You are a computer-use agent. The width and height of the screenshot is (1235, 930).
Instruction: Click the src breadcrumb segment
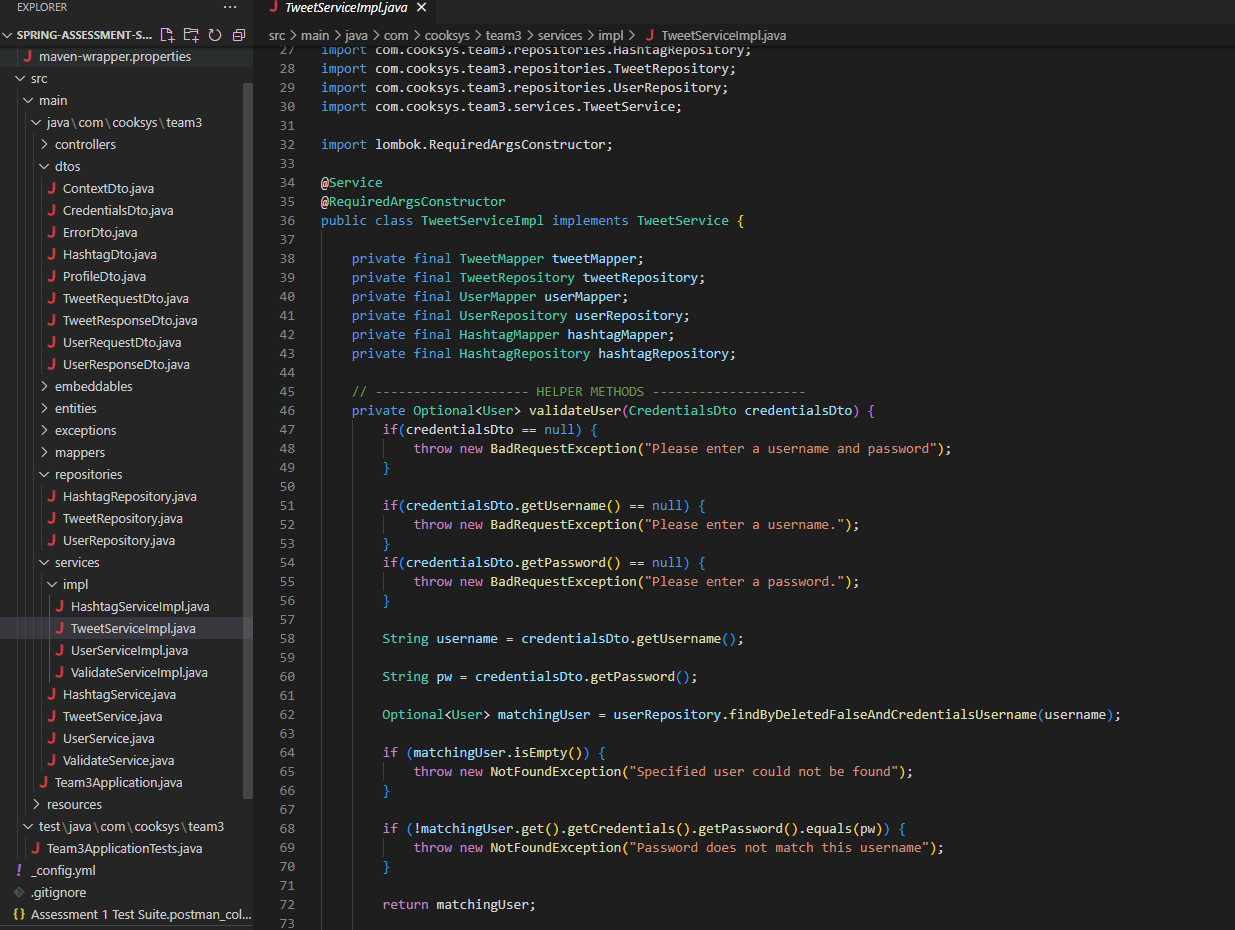[277, 35]
